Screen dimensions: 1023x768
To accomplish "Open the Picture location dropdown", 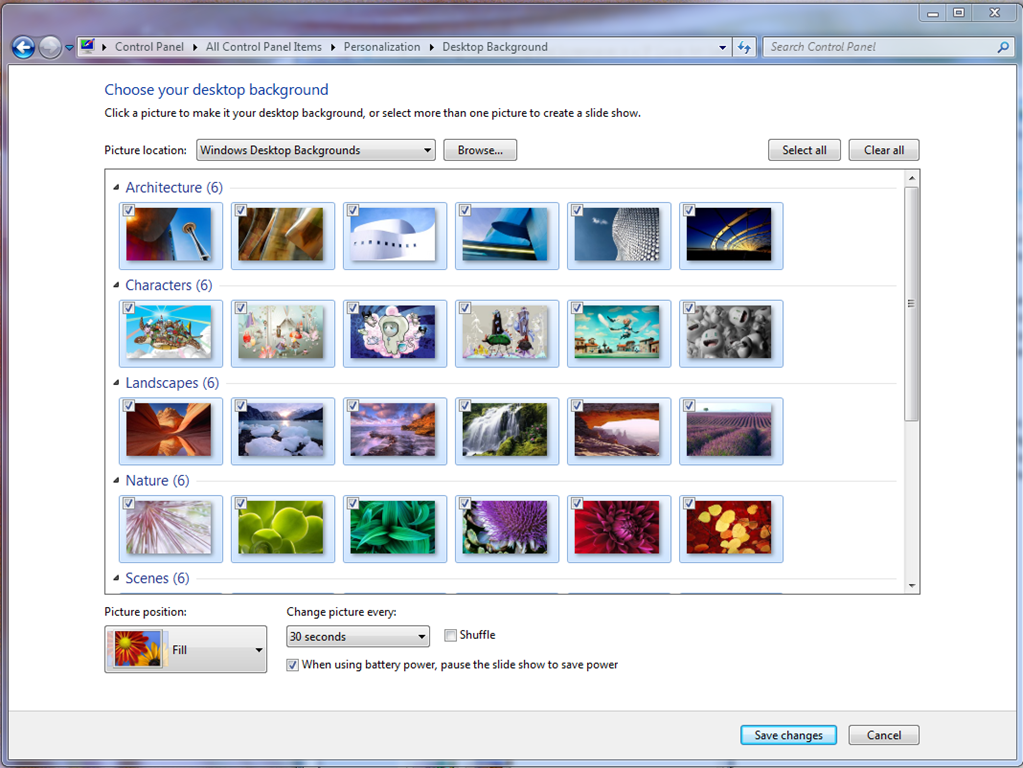I will coord(316,150).
